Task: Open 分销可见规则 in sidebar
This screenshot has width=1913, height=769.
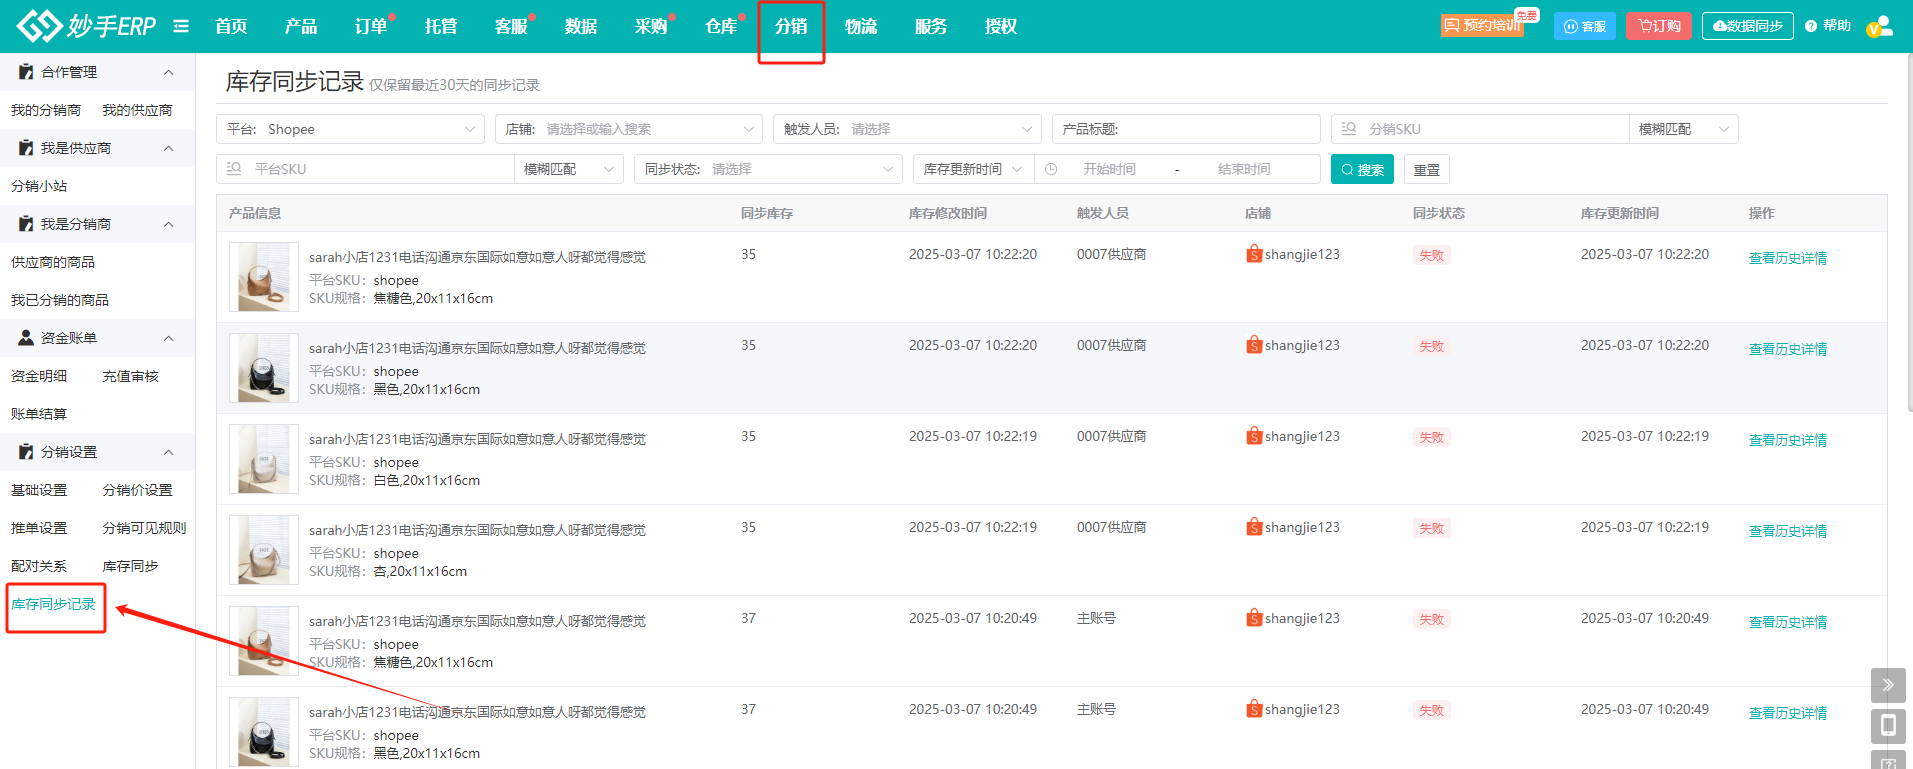Action: (x=144, y=528)
